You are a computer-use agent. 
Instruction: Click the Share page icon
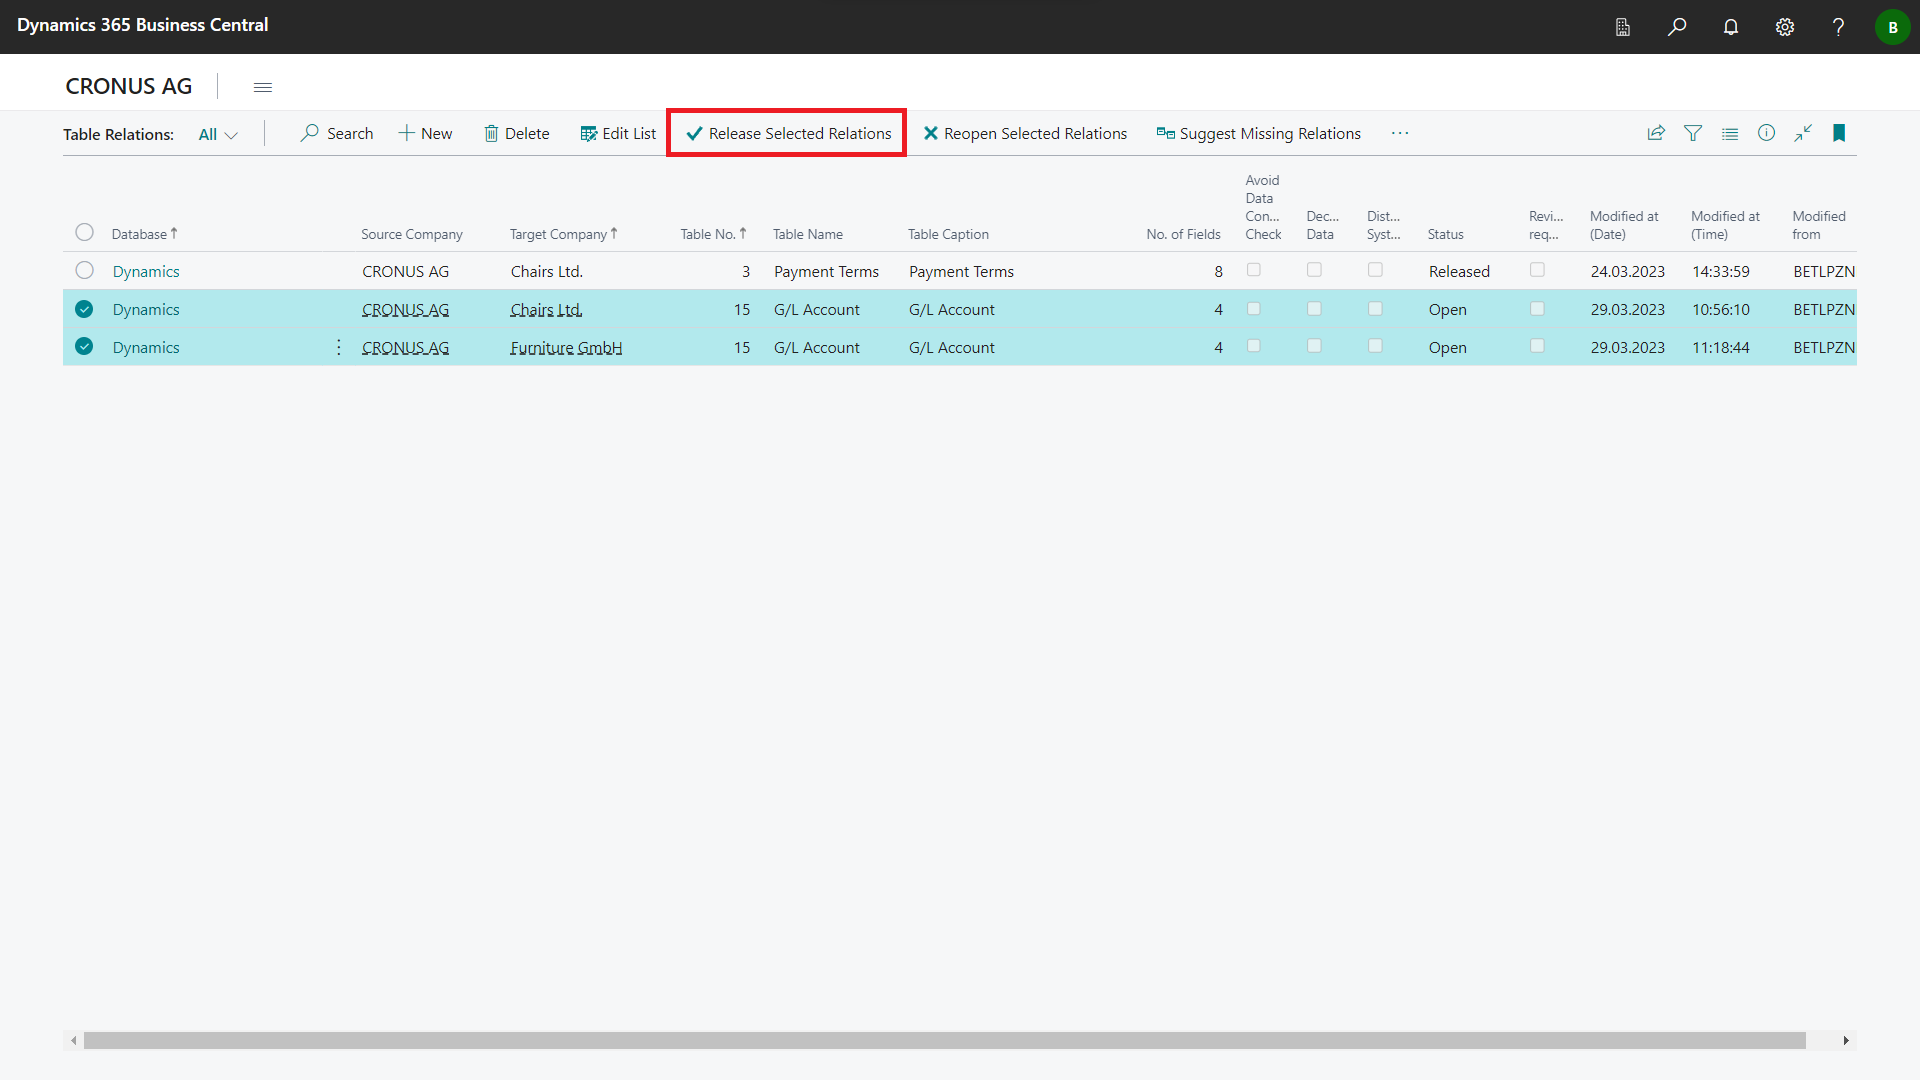point(1656,133)
